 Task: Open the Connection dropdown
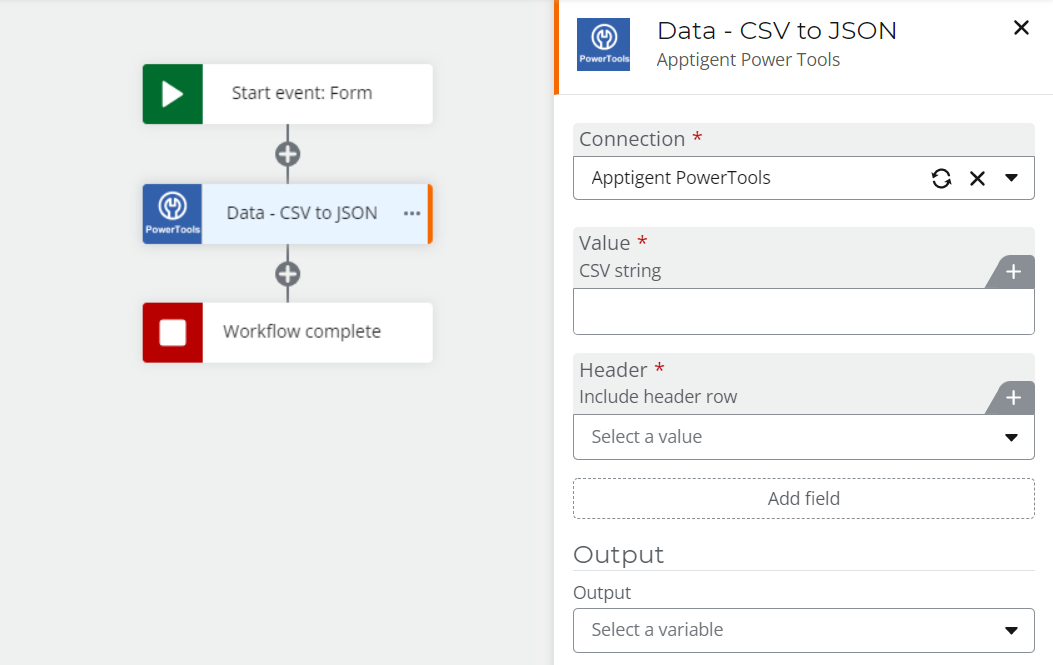pyautogui.click(x=1012, y=178)
